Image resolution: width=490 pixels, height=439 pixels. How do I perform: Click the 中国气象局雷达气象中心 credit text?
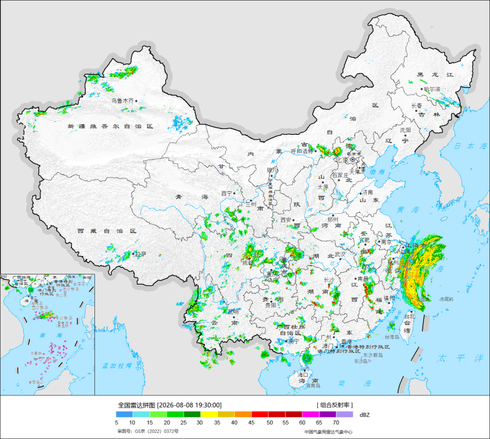328,432
